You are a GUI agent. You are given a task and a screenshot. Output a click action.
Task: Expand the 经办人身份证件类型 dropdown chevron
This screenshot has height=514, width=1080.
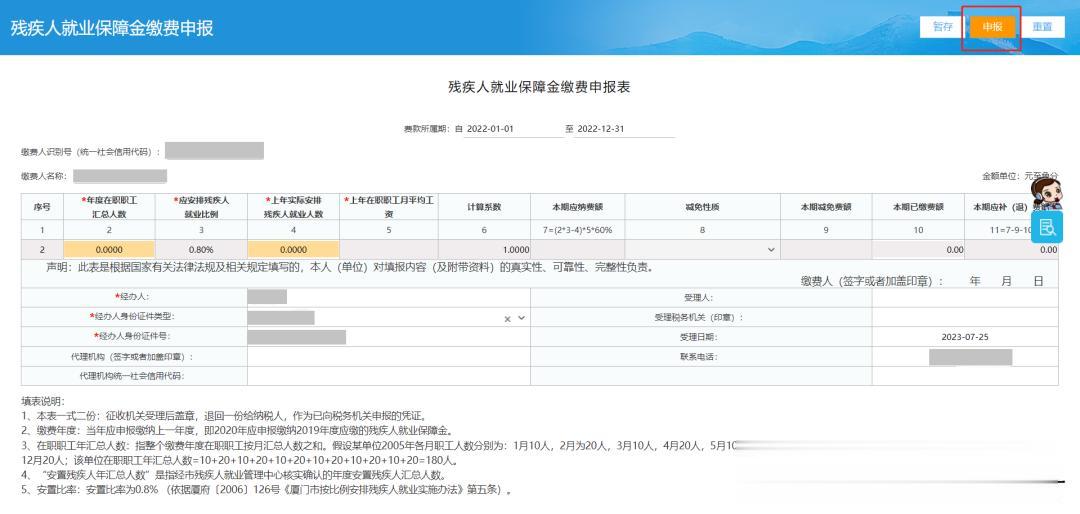[521, 318]
